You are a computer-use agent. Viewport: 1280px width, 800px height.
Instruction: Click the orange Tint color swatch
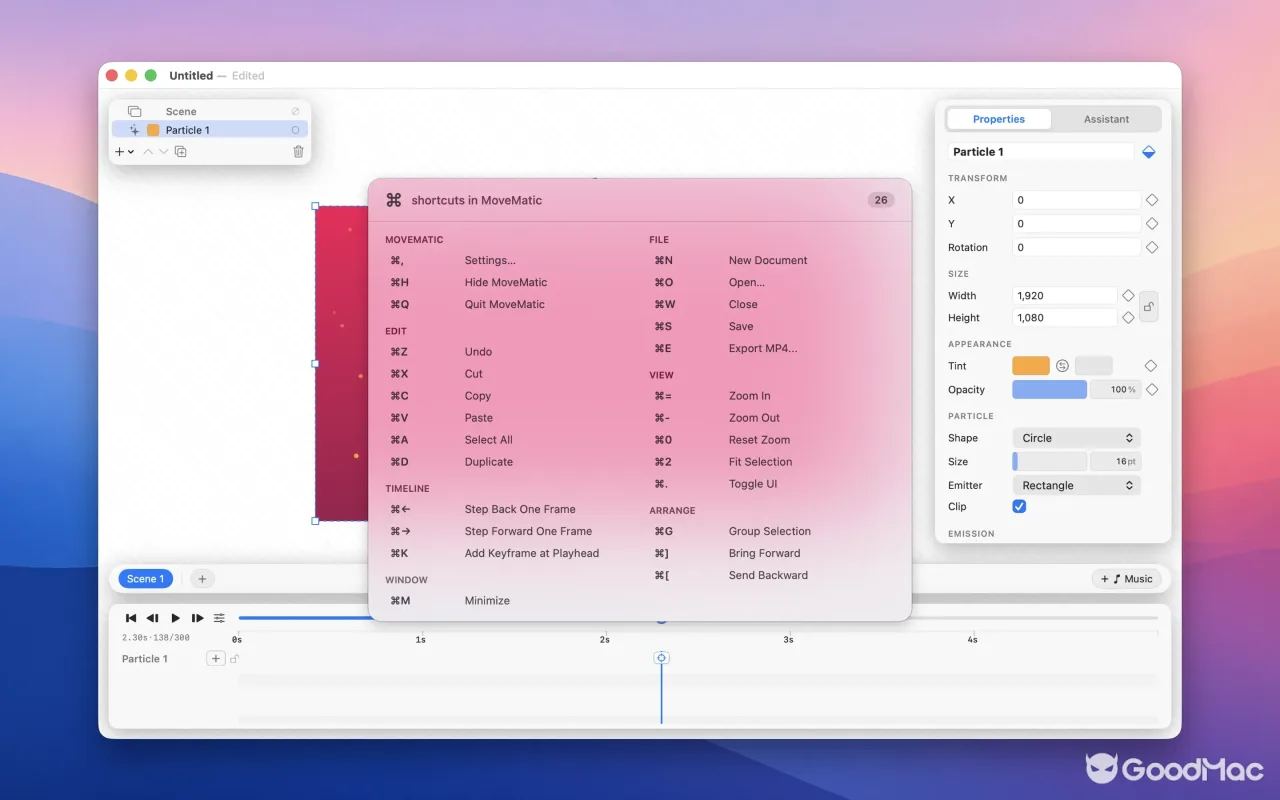tap(1031, 366)
